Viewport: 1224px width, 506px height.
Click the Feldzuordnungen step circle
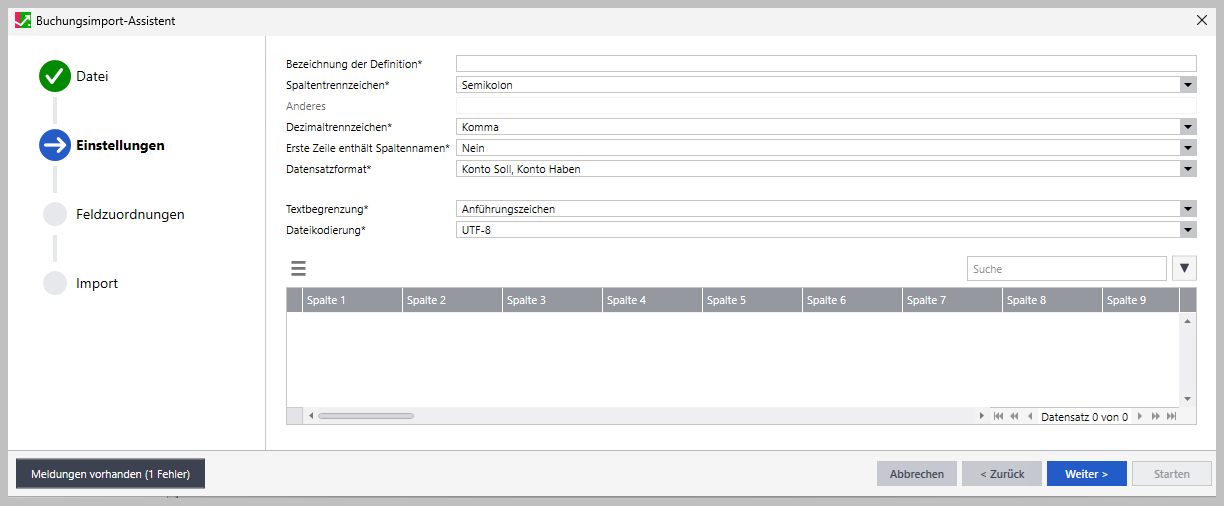click(55, 215)
